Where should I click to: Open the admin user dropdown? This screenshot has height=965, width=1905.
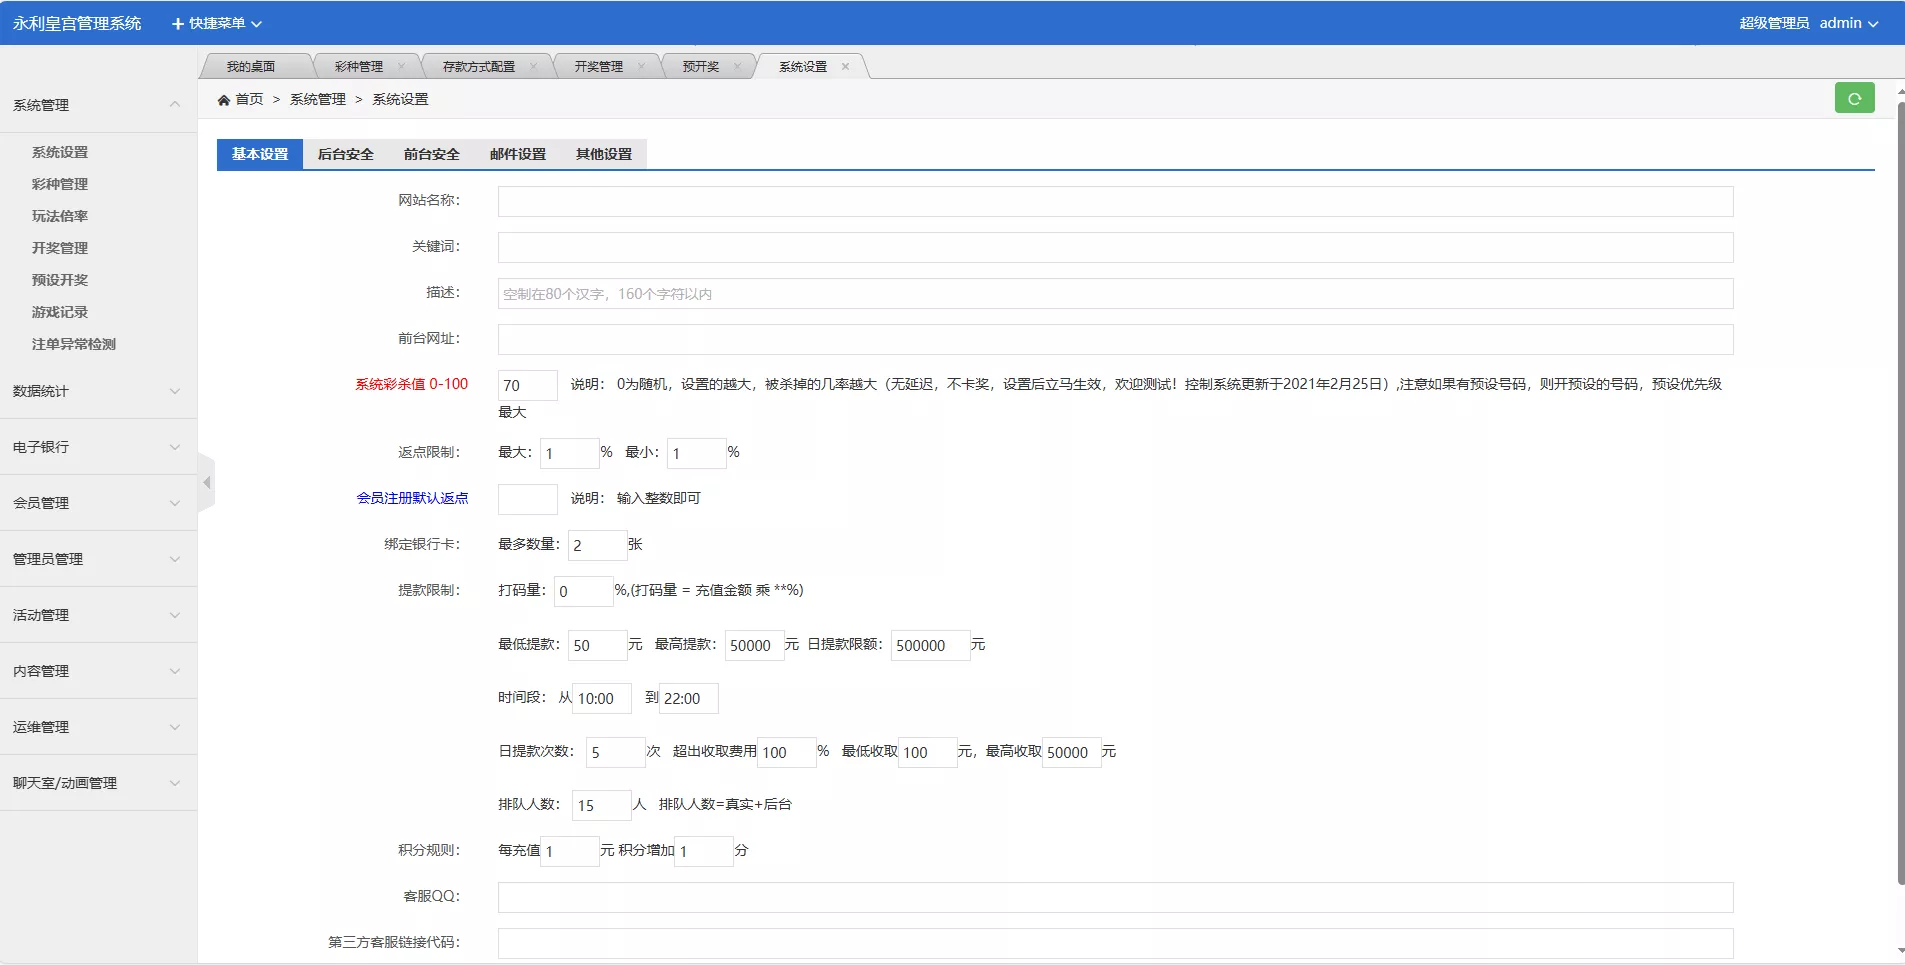click(x=1848, y=23)
